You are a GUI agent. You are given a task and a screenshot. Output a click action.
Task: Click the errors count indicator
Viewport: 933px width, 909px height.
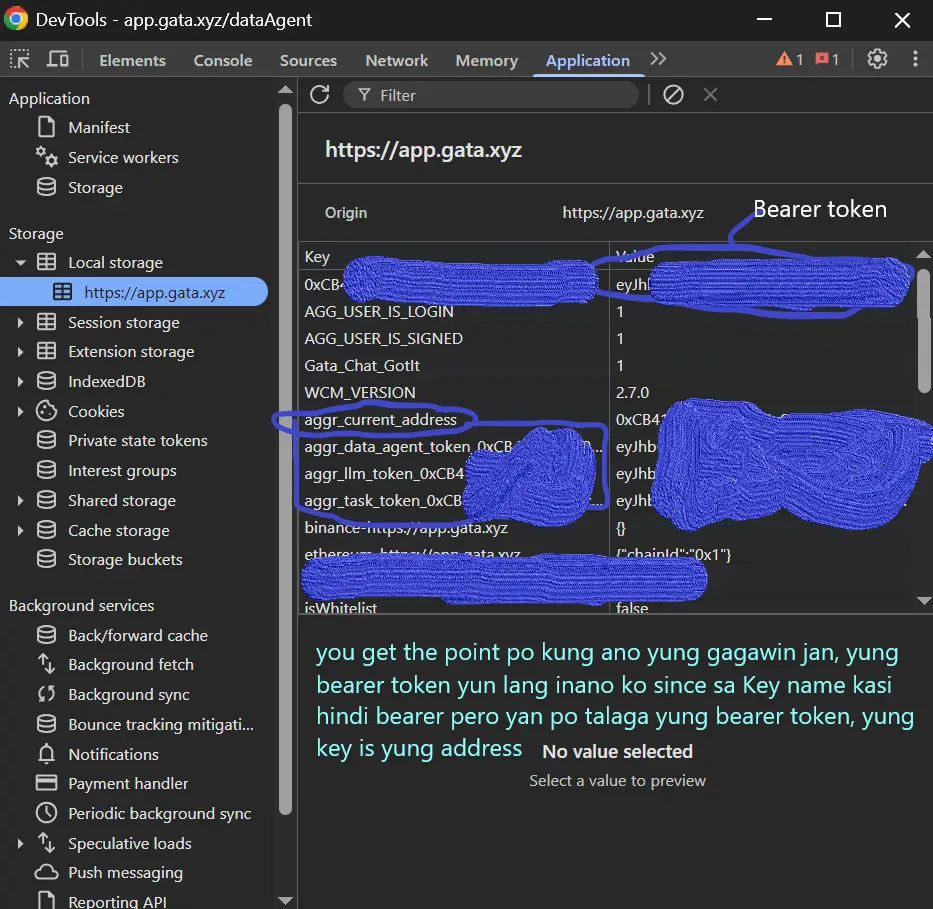click(827, 59)
